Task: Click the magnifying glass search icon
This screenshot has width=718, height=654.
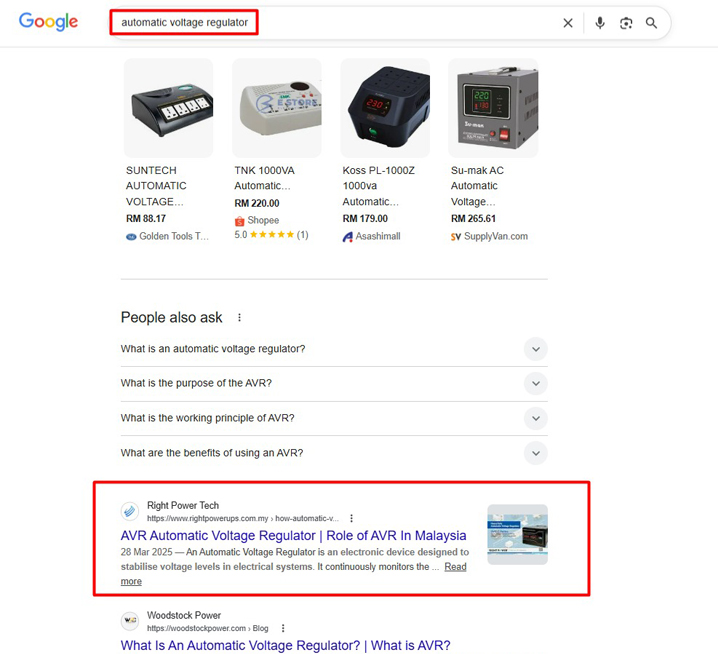Action: point(652,23)
